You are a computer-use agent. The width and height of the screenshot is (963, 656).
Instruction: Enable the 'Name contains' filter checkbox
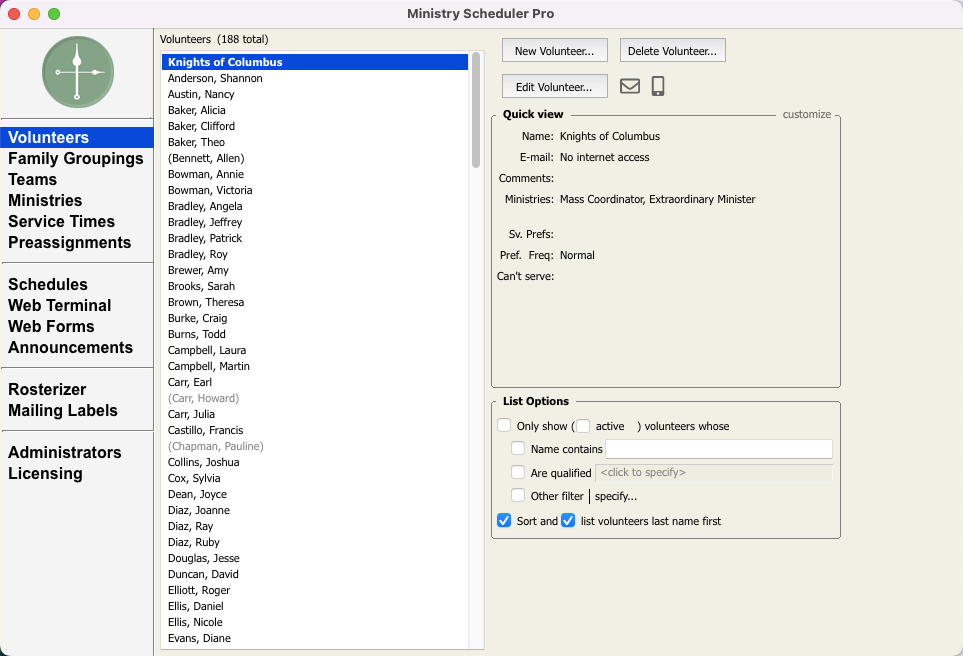518,448
